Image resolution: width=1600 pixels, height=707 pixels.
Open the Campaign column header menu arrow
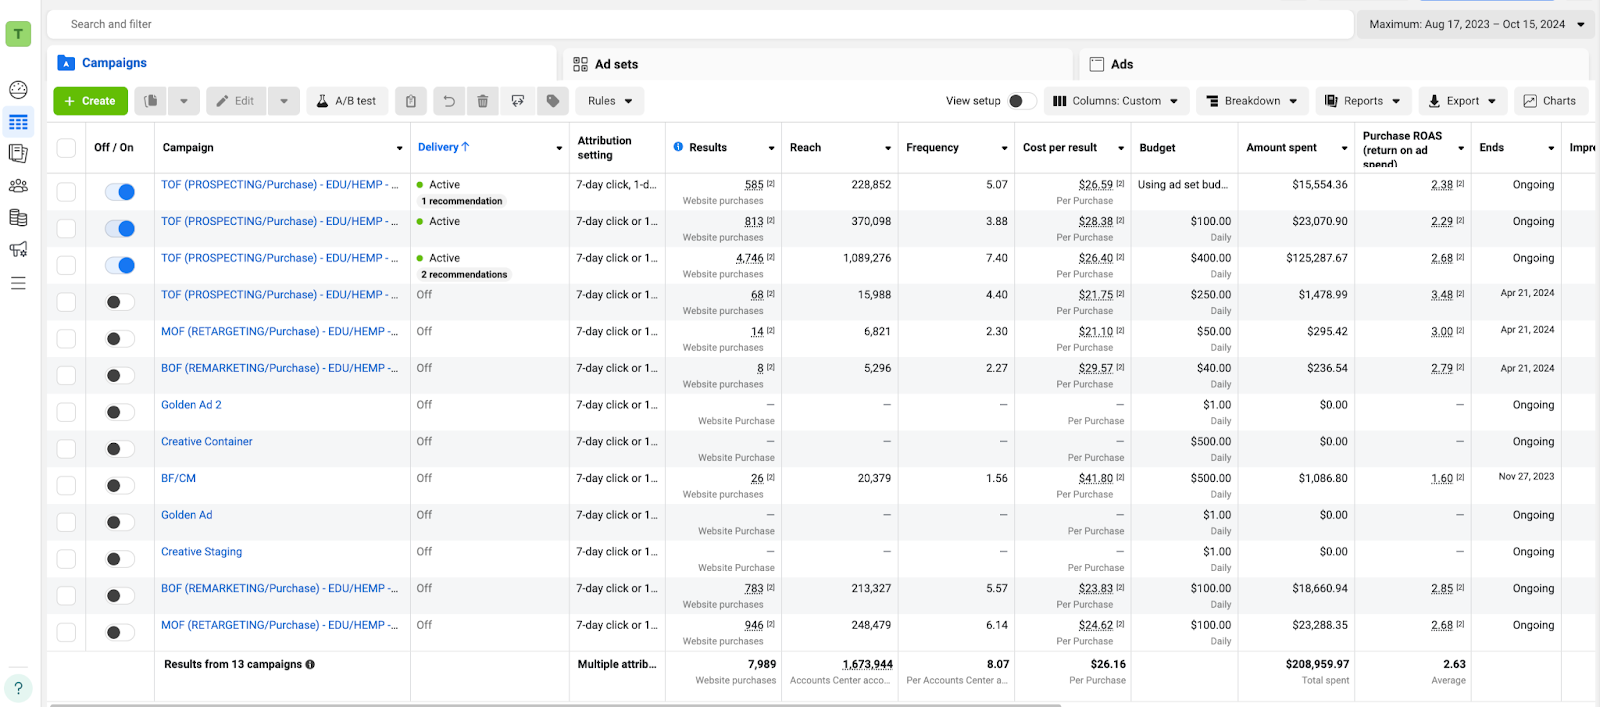pyautogui.click(x=399, y=148)
